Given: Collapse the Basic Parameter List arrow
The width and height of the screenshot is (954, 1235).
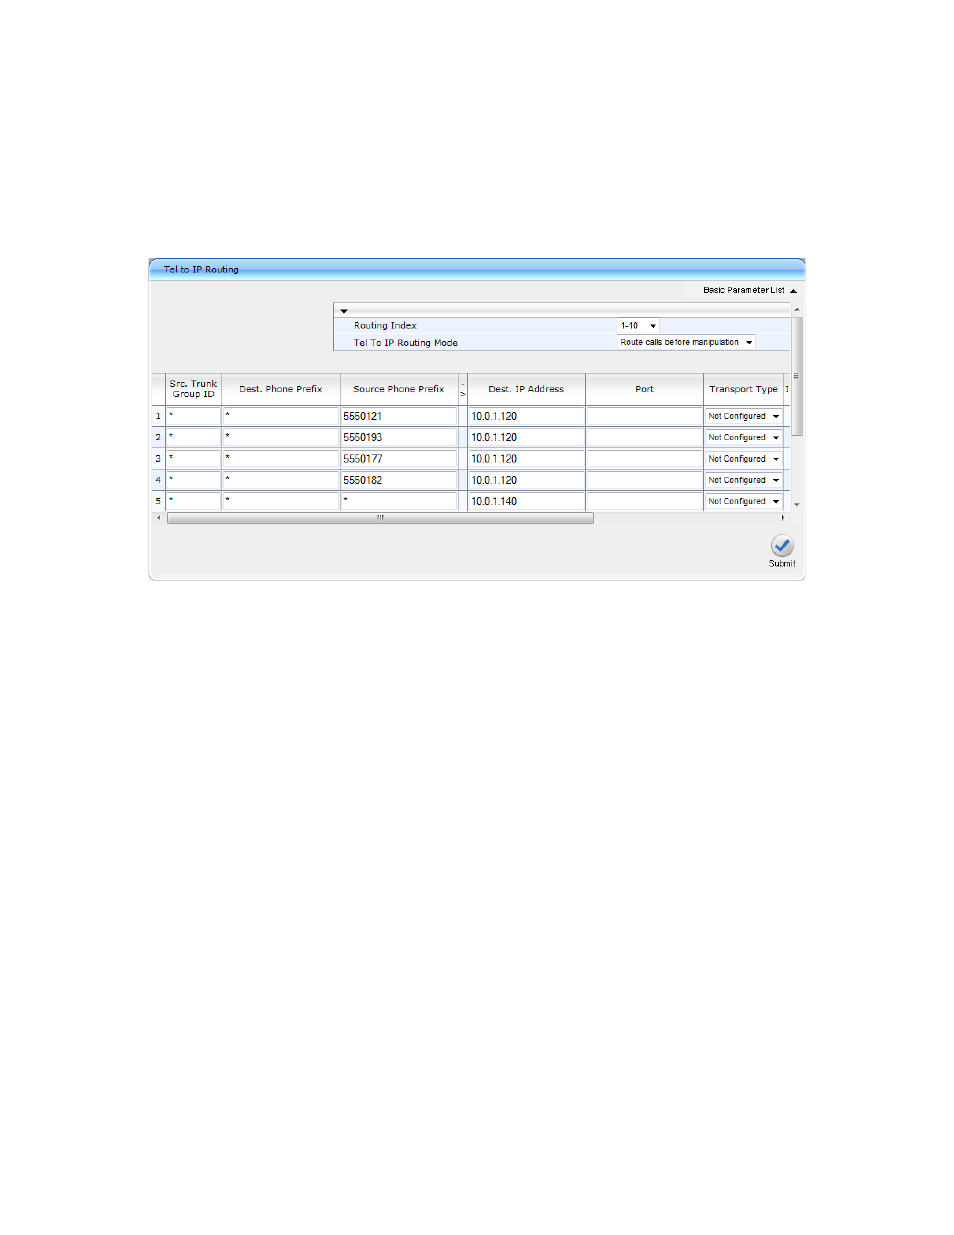Looking at the screenshot, I should pos(793,291).
